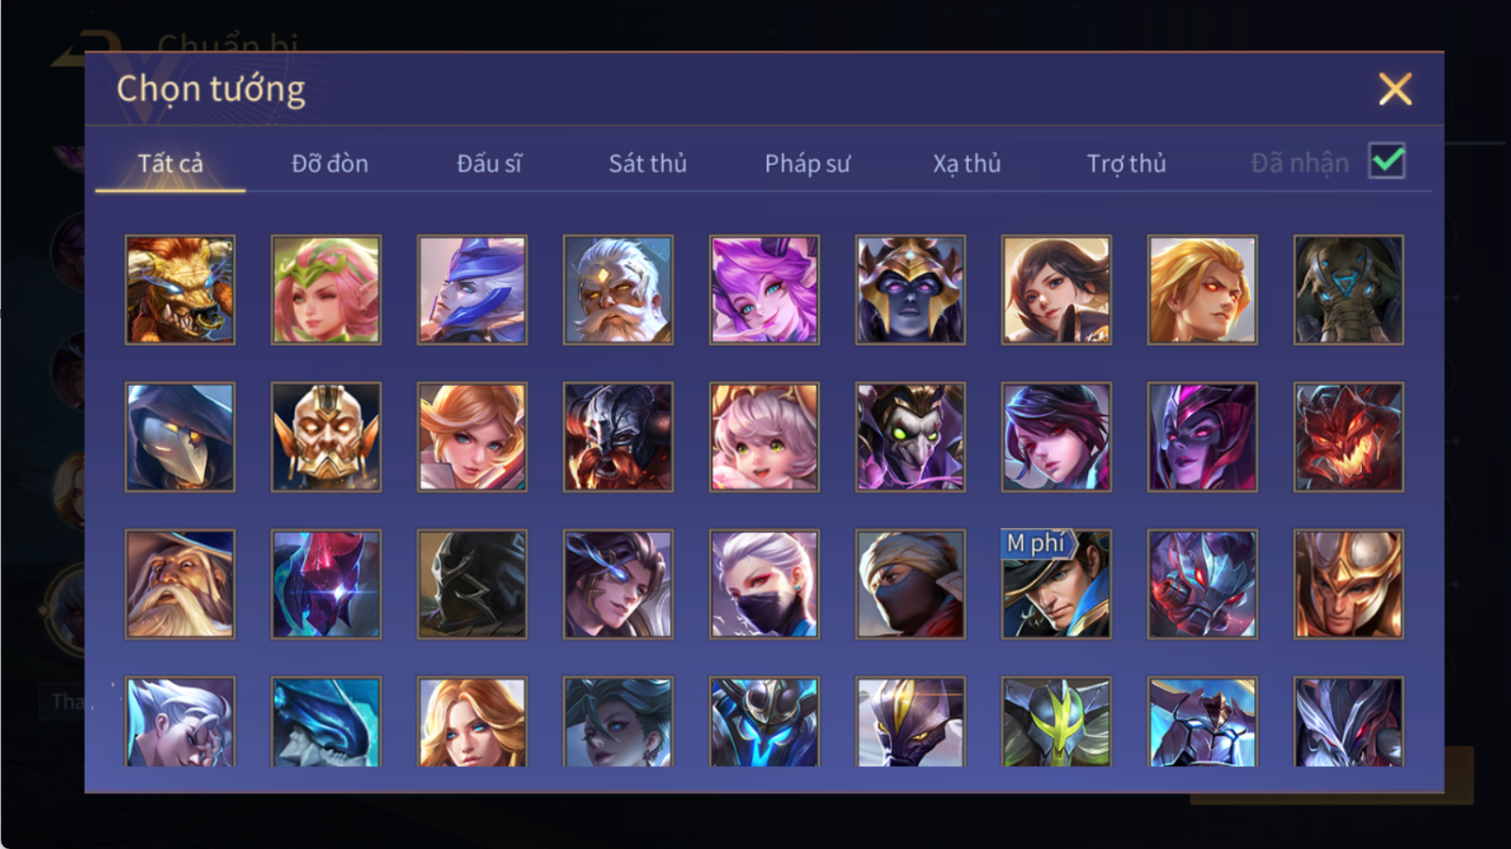Choose the golden masked elf-eared hero

[x=326, y=437]
